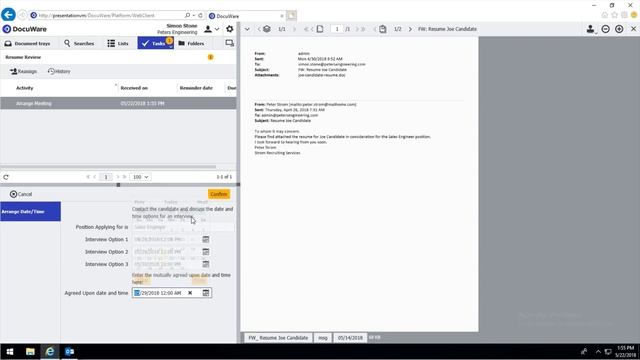Screen dimensions: 640x360
Task: Click the FW_ Resume Joe Candidate field
Action: pyautogui.click(x=278, y=338)
